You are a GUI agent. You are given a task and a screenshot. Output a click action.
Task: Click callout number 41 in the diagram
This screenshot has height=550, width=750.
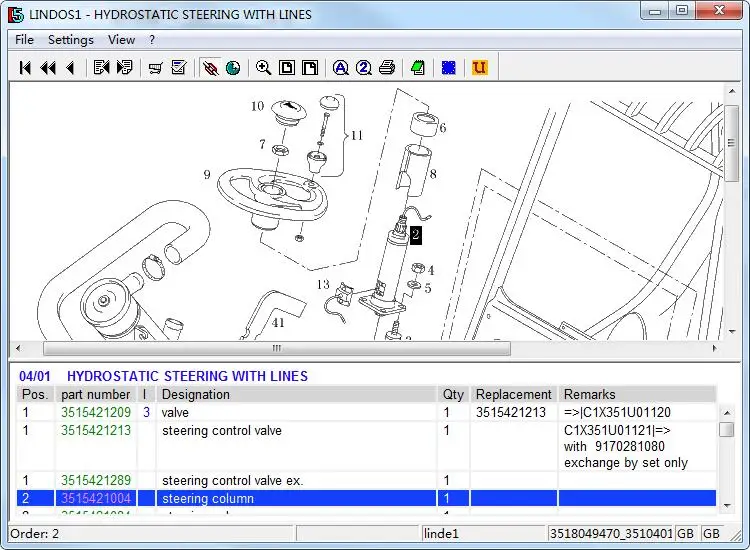click(278, 323)
